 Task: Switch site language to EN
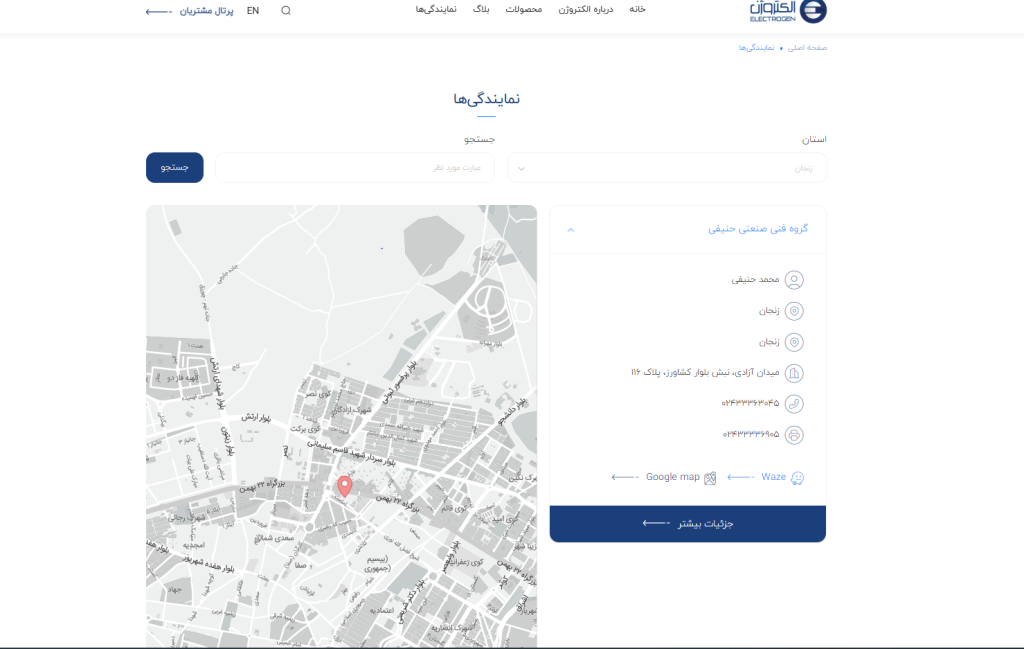tap(253, 10)
